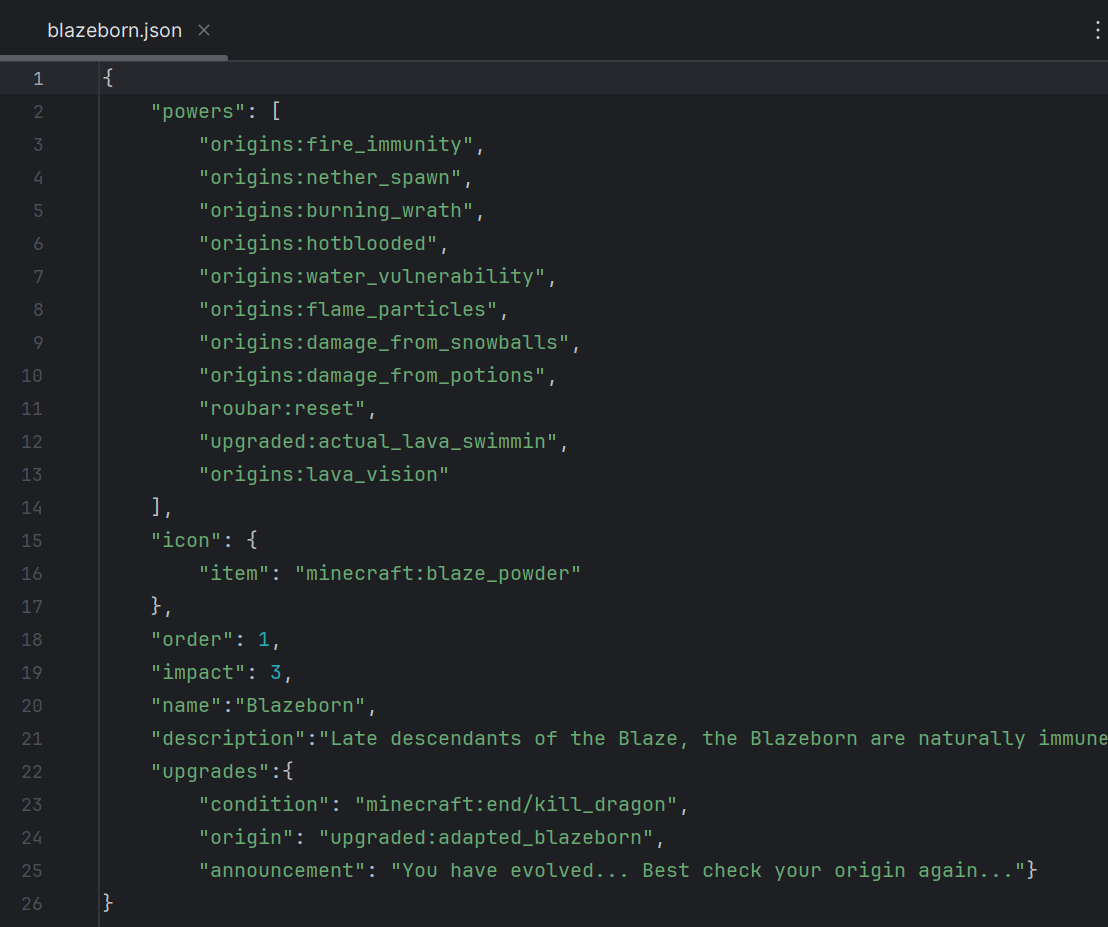
Task: Click the order value 1
Action: [x=264, y=639]
